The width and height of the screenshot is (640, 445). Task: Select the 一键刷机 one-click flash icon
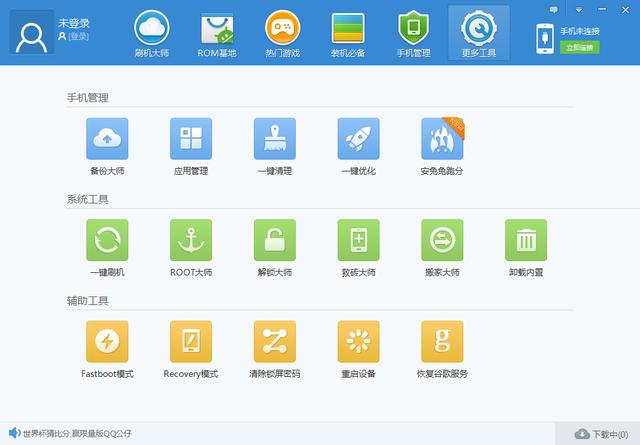107,241
